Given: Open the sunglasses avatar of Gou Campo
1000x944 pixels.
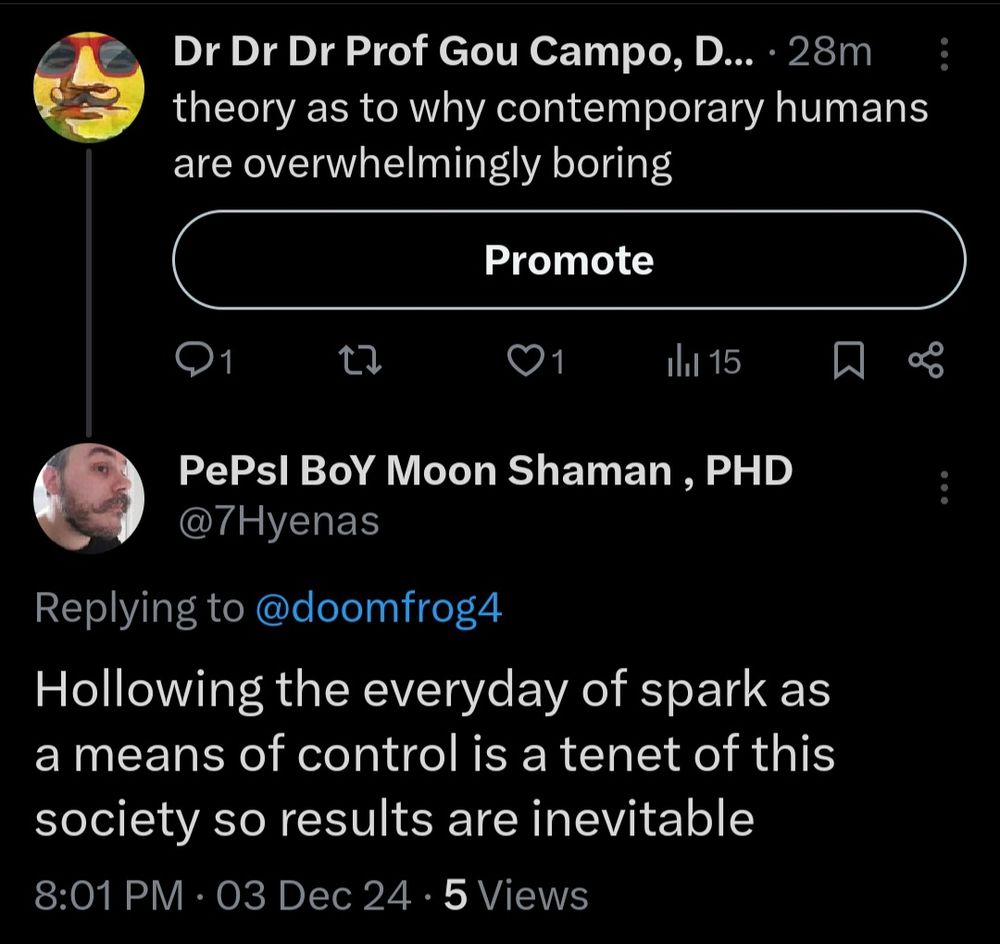Looking at the screenshot, I should click(89, 87).
